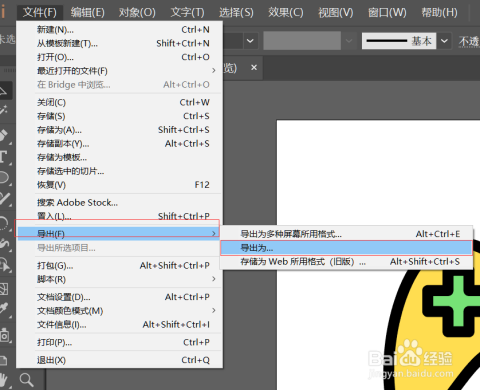Collapse the 文件(F) menu in menu bar
This screenshot has width=480, height=390.
click(40, 13)
